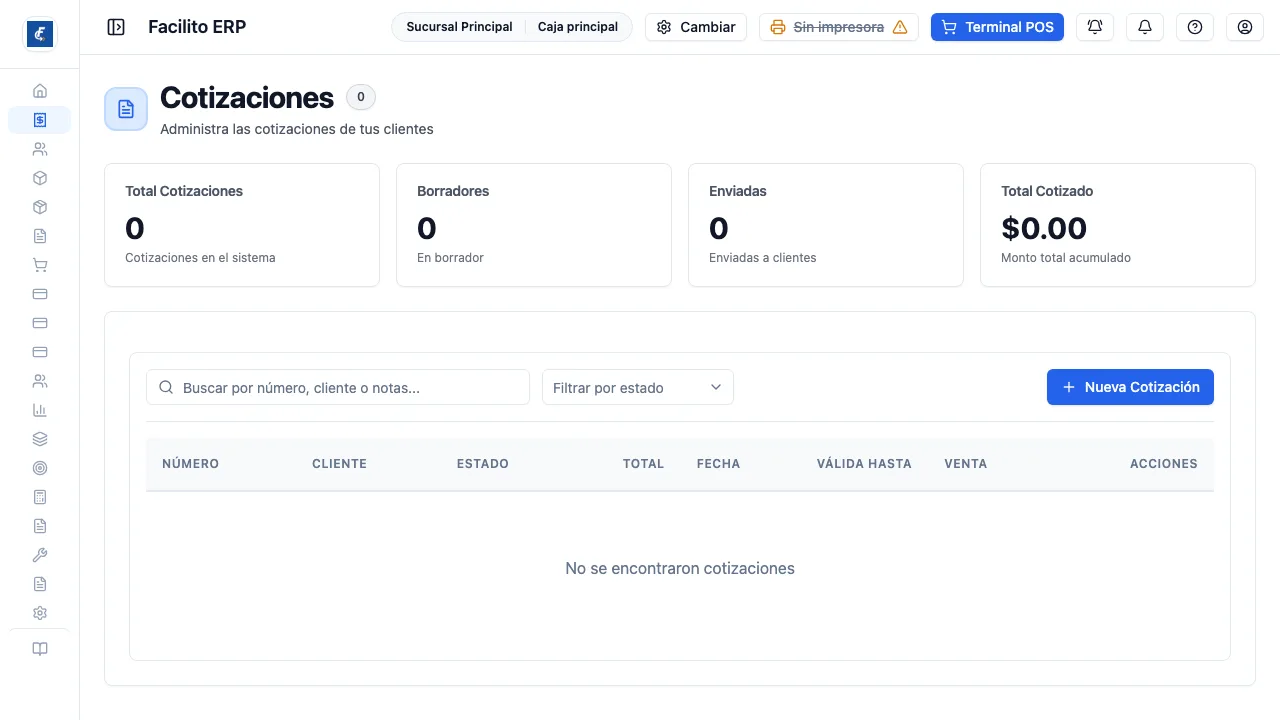Open the book documentation sidebar icon

(x=40, y=649)
